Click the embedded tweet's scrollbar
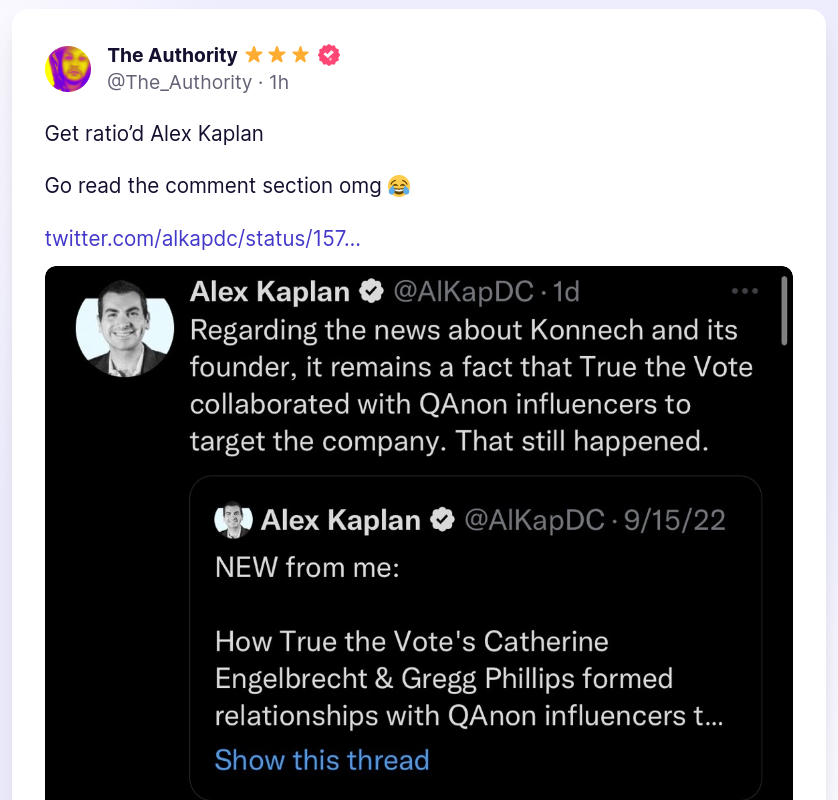Screen dimensions: 838x800 785,310
